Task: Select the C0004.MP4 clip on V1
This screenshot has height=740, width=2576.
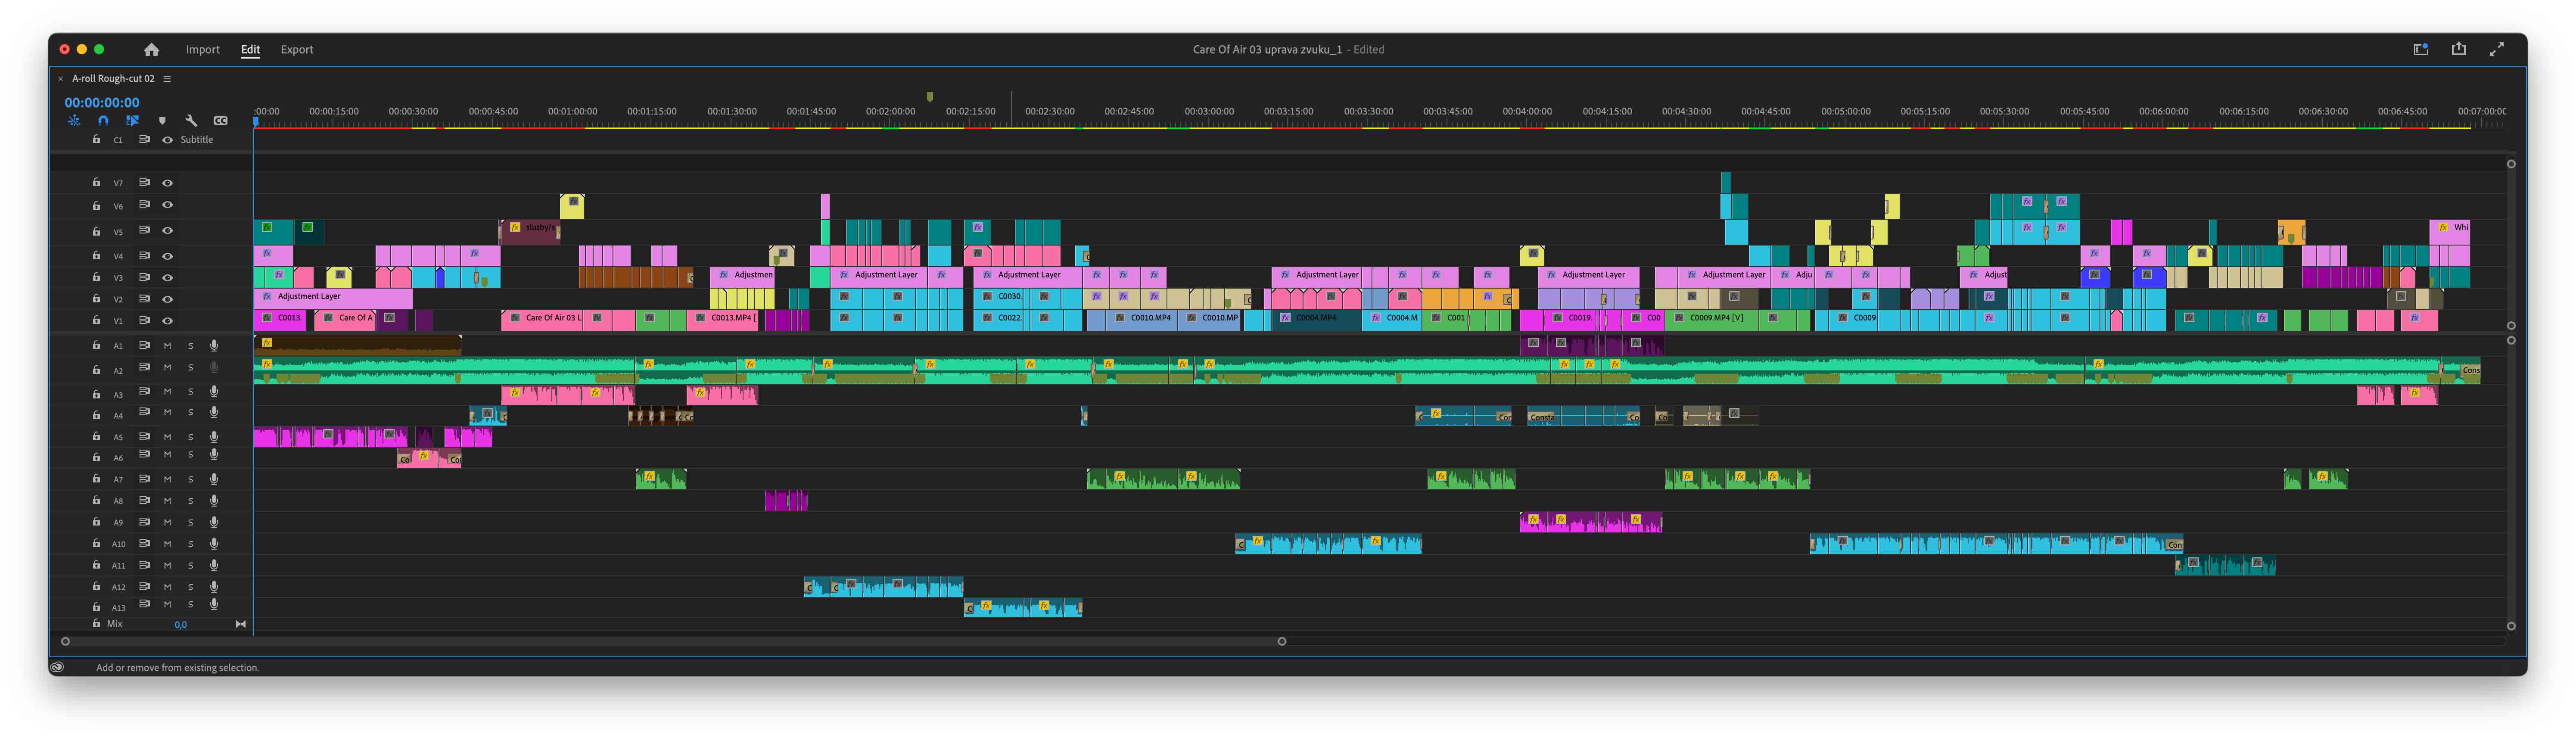Action: [x=1316, y=320]
